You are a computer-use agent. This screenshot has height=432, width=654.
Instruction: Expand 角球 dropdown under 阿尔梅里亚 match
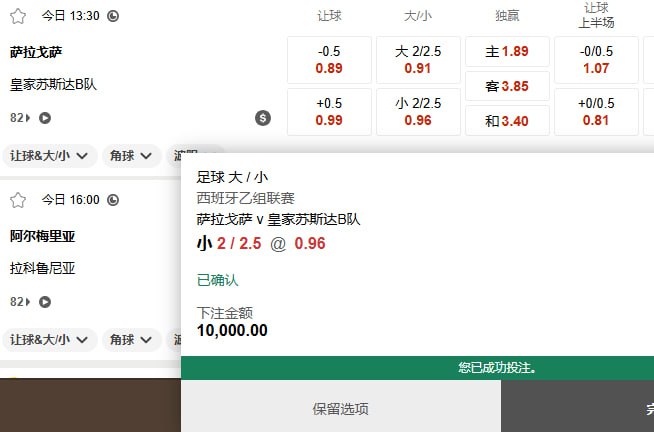[133, 340]
